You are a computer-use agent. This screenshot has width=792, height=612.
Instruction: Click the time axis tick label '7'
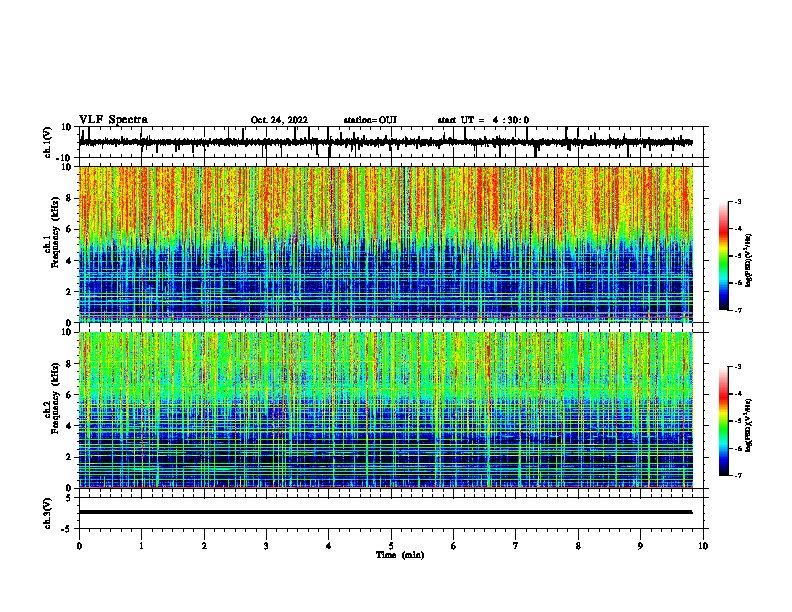[x=516, y=546]
